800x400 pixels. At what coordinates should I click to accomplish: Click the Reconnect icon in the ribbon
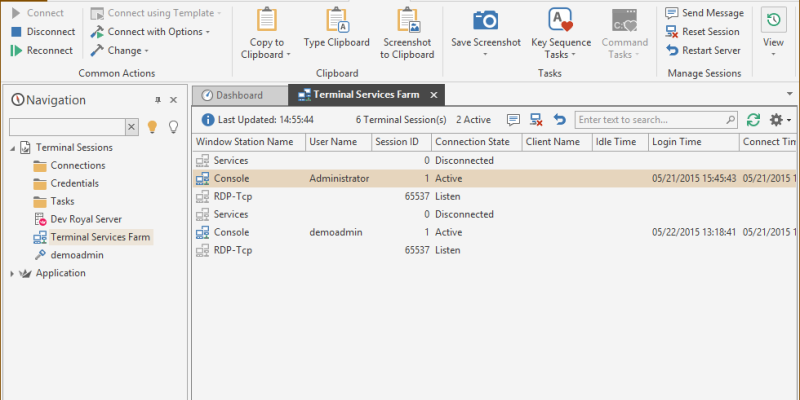coord(17,50)
